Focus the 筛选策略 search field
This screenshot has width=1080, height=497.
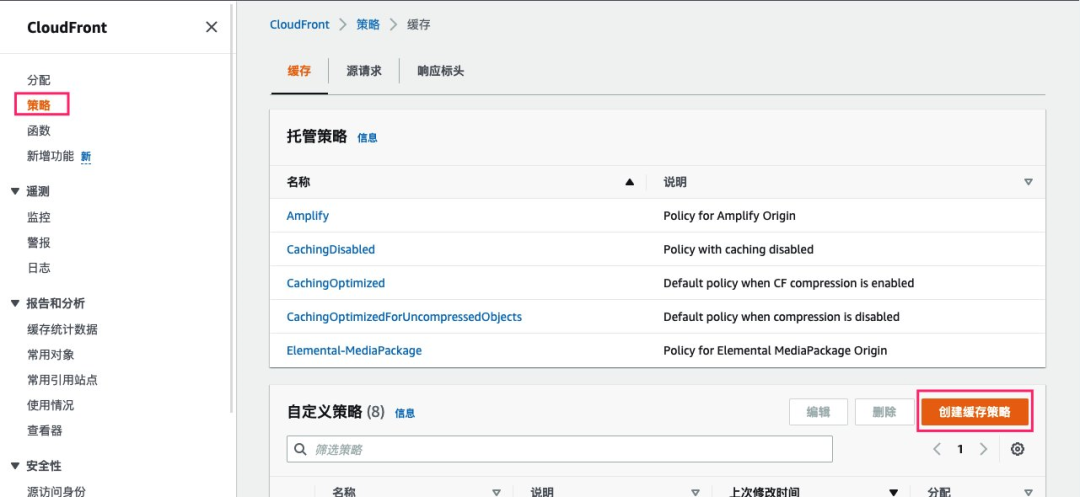[559, 449]
